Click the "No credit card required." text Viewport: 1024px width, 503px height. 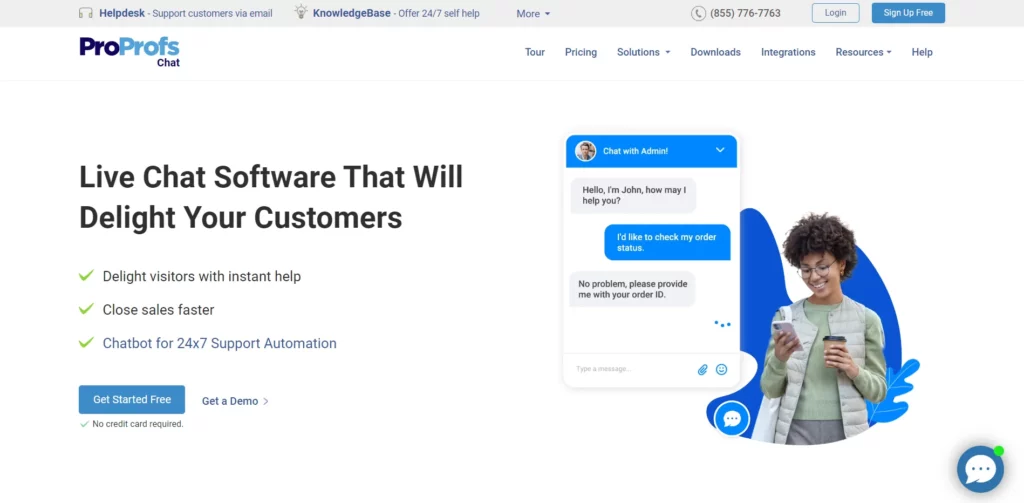(x=138, y=424)
